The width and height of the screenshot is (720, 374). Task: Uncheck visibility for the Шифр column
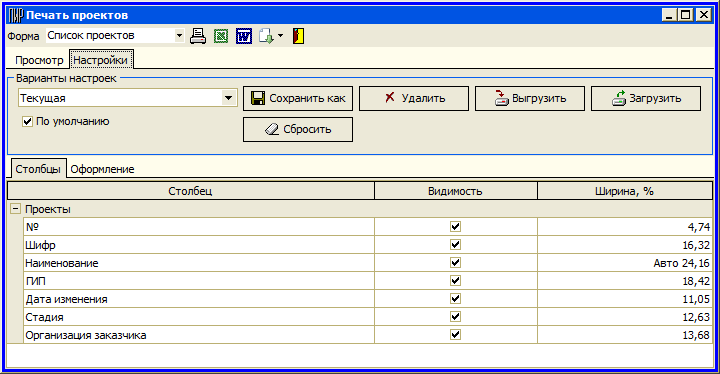coord(455,245)
